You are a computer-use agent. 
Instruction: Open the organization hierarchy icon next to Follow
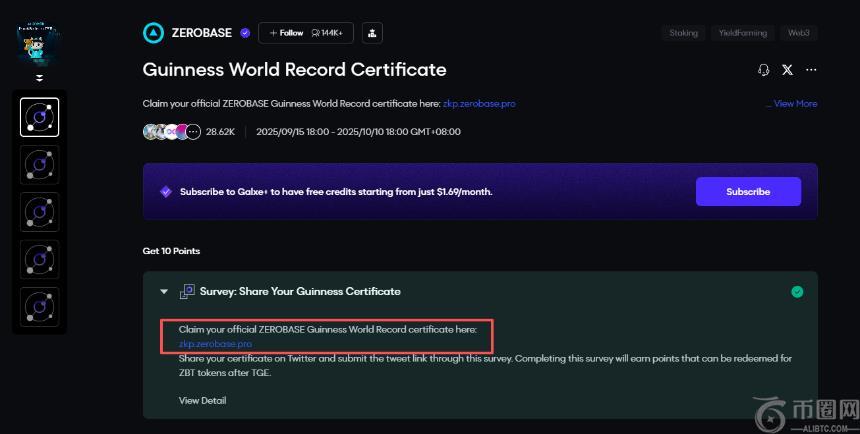pos(371,33)
